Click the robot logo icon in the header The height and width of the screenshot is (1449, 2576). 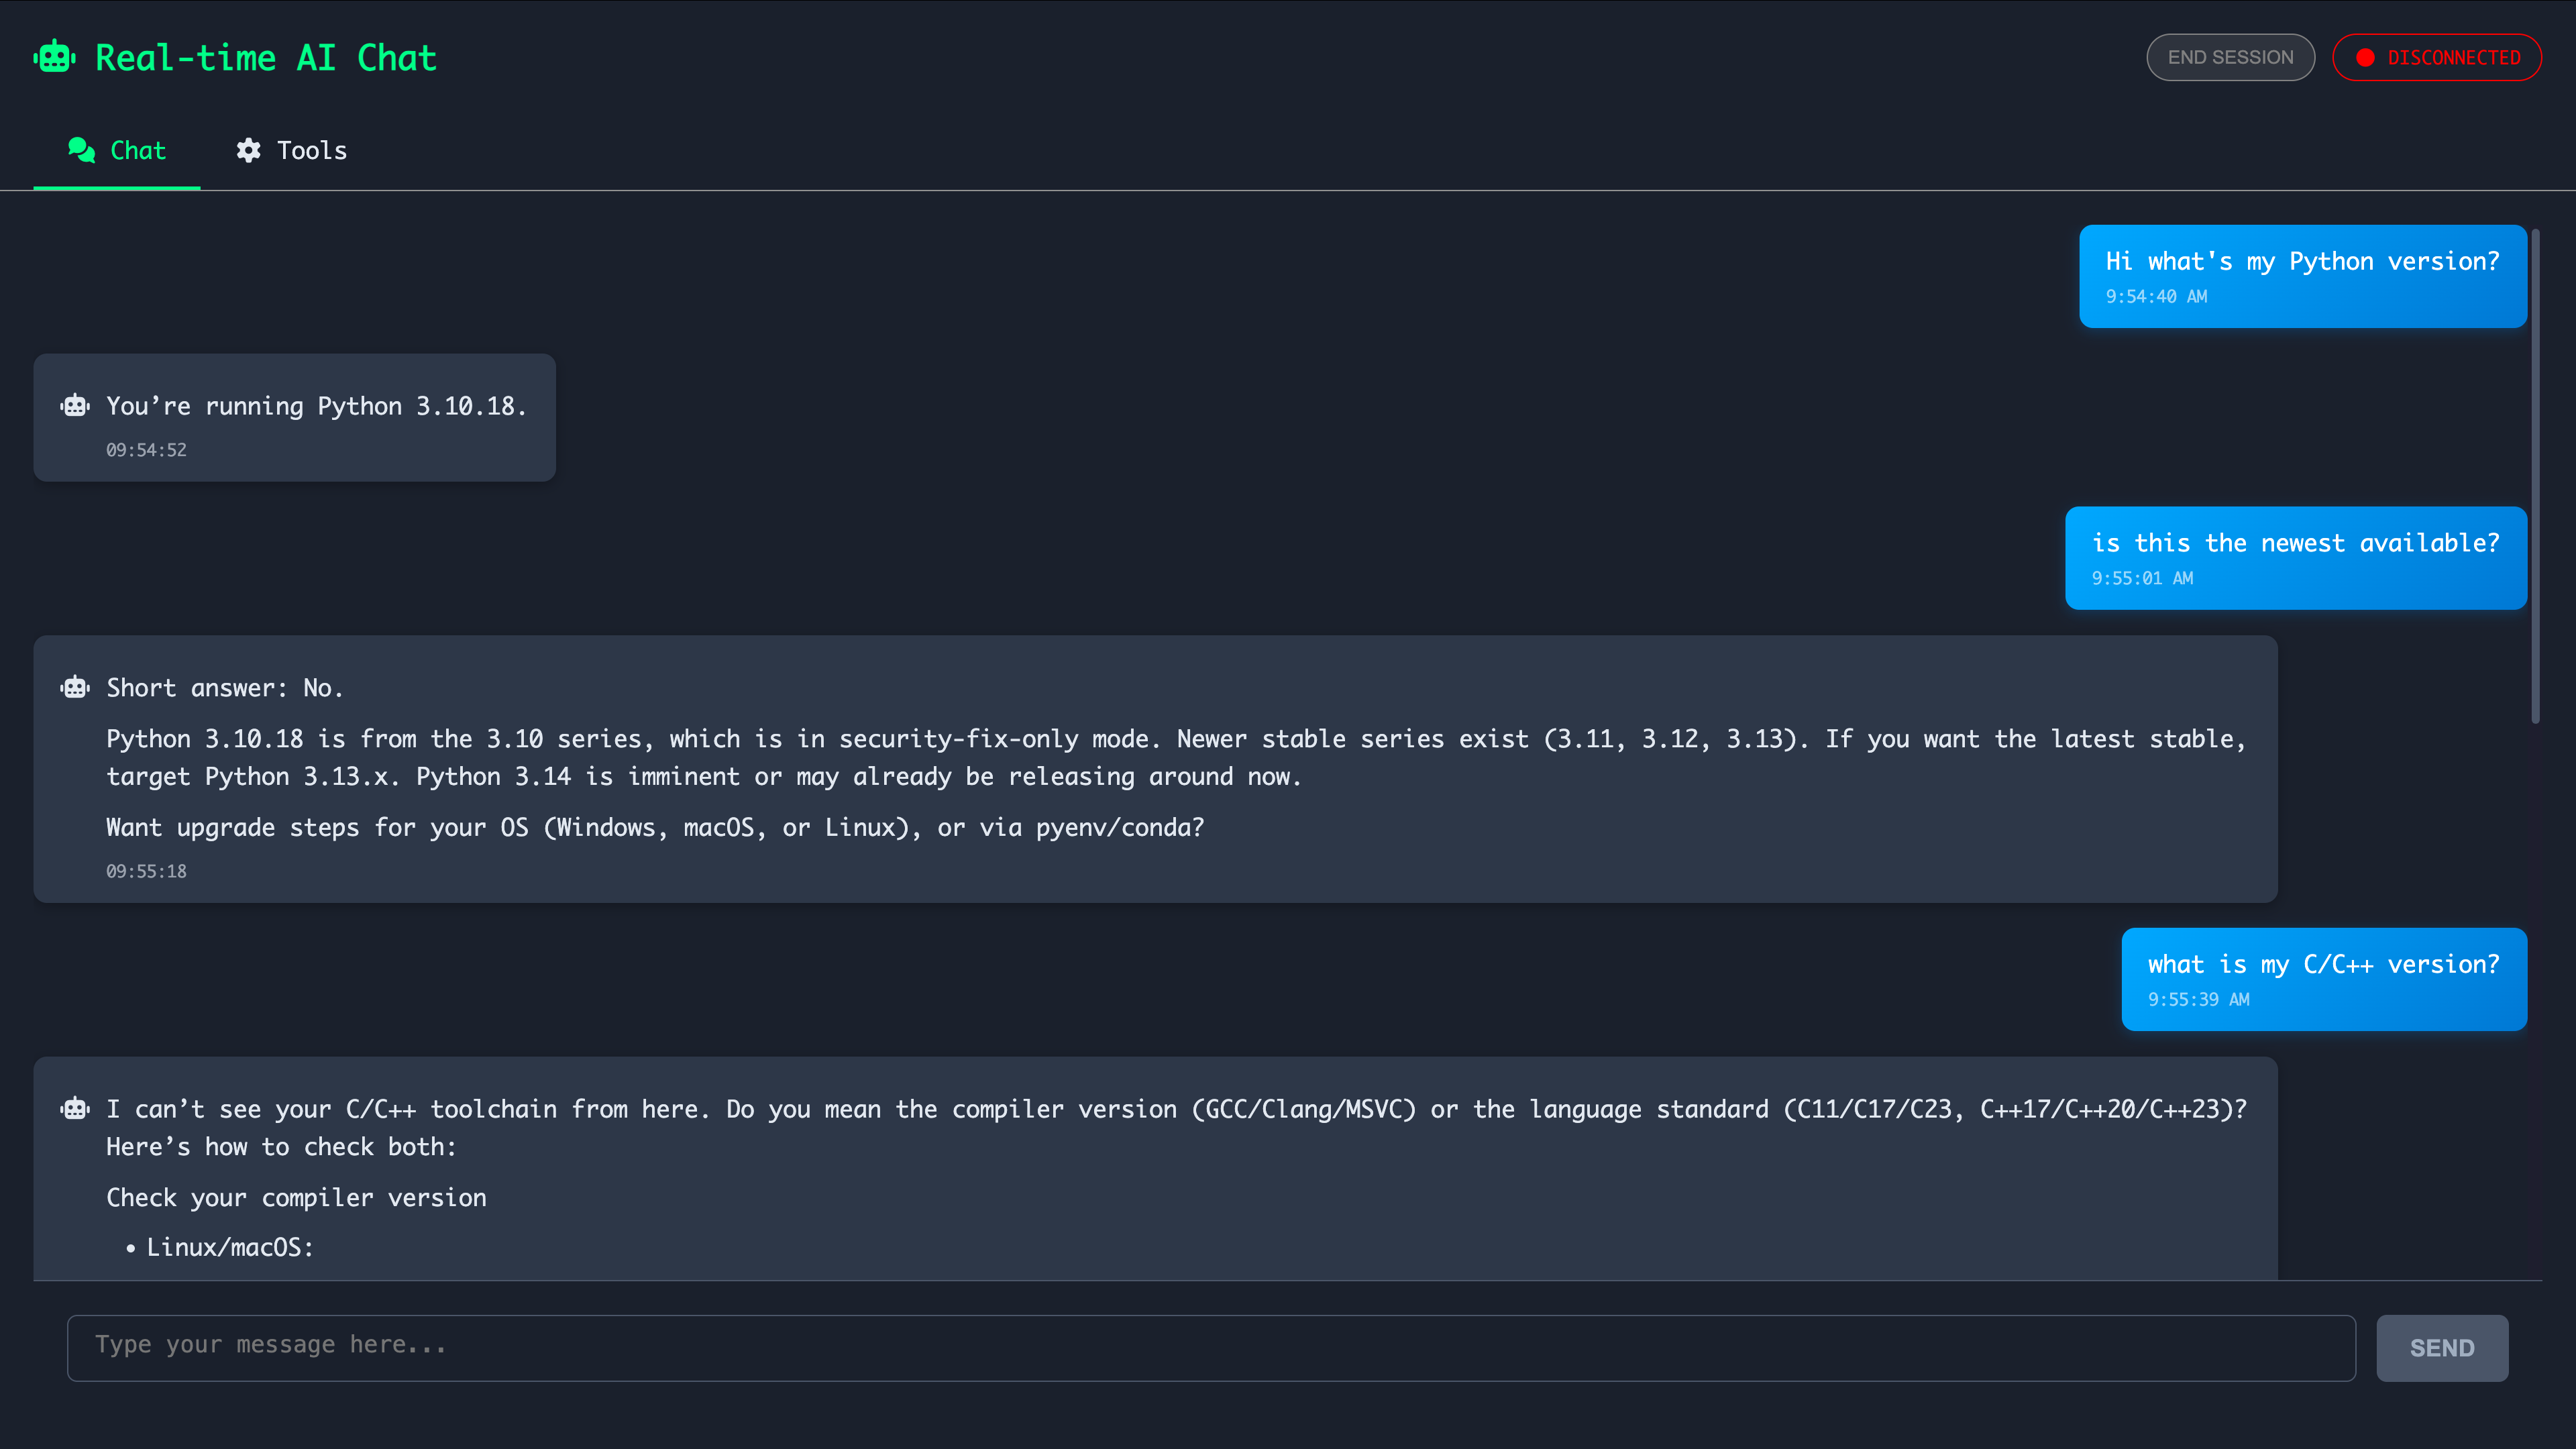(x=54, y=57)
